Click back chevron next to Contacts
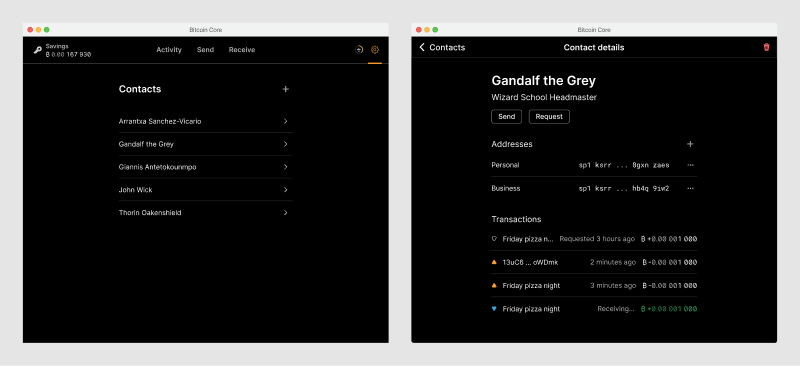The height and width of the screenshot is (366, 800). pyautogui.click(x=422, y=47)
